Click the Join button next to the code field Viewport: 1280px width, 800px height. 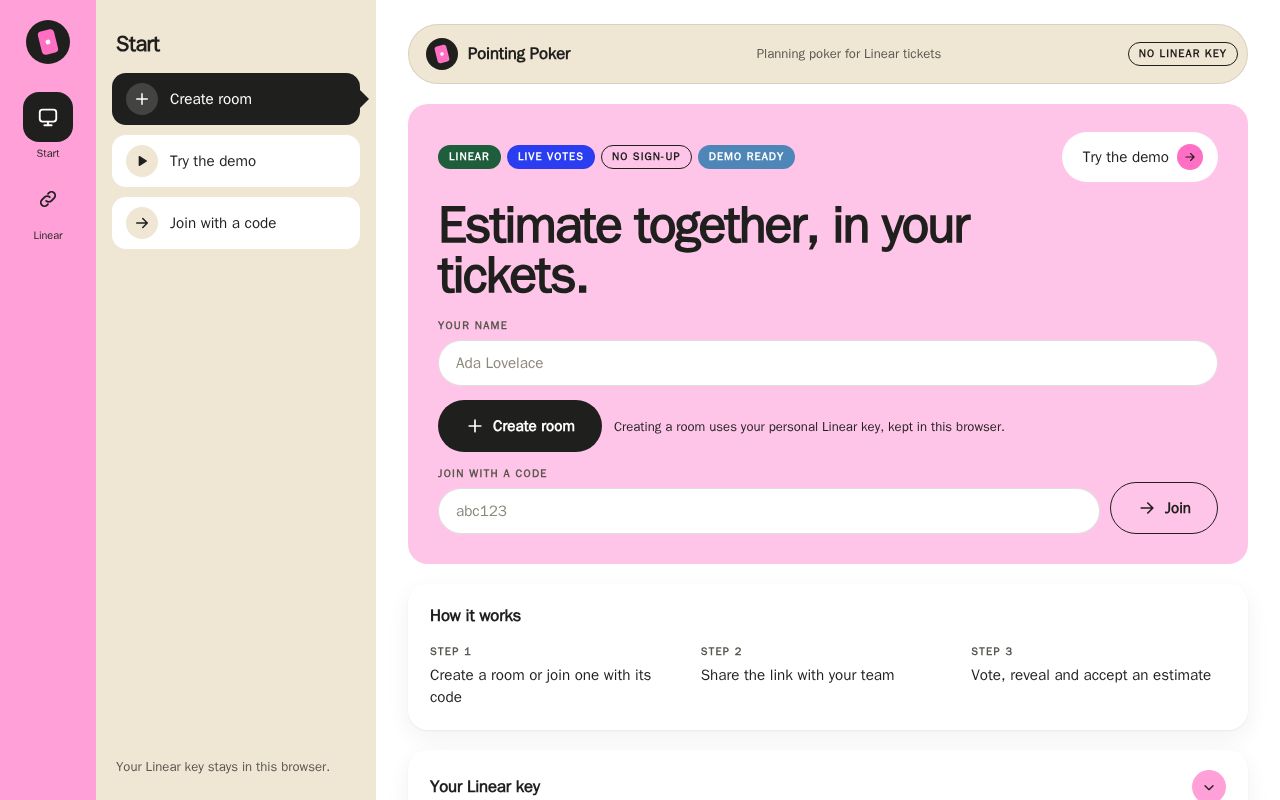point(1164,508)
